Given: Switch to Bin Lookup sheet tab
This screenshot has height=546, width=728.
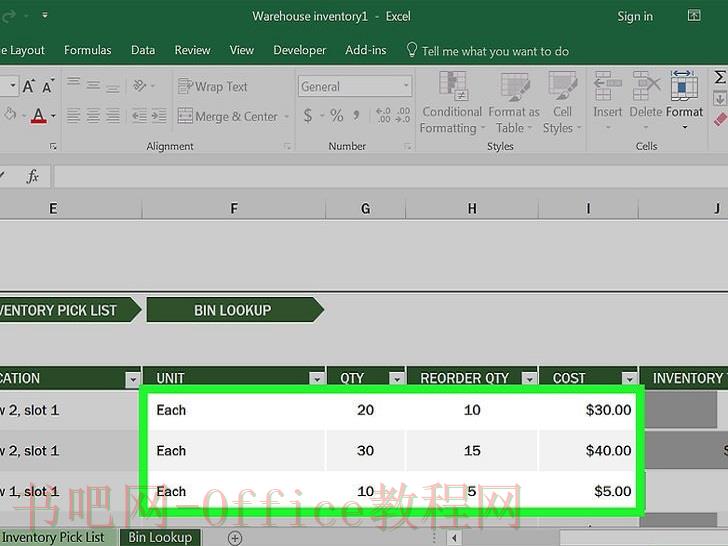Looking at the screenshot, I should coord(160,537).
